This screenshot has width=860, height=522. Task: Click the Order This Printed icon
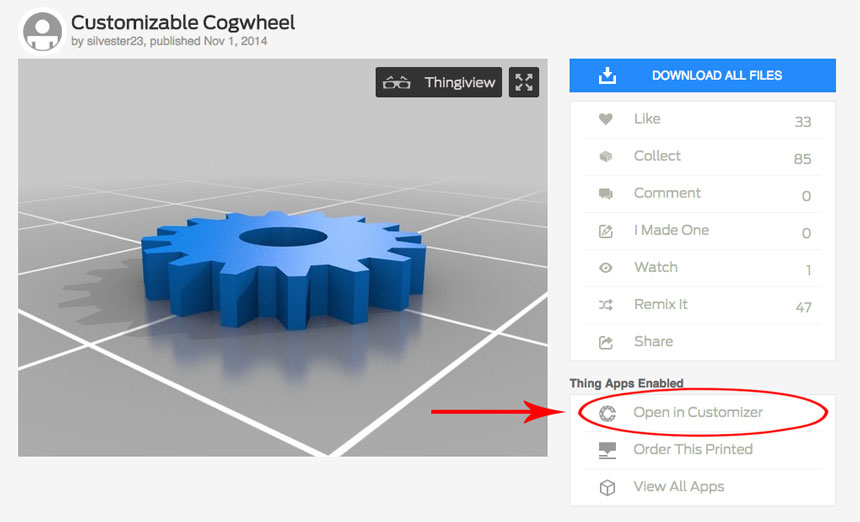coord(606,450)
